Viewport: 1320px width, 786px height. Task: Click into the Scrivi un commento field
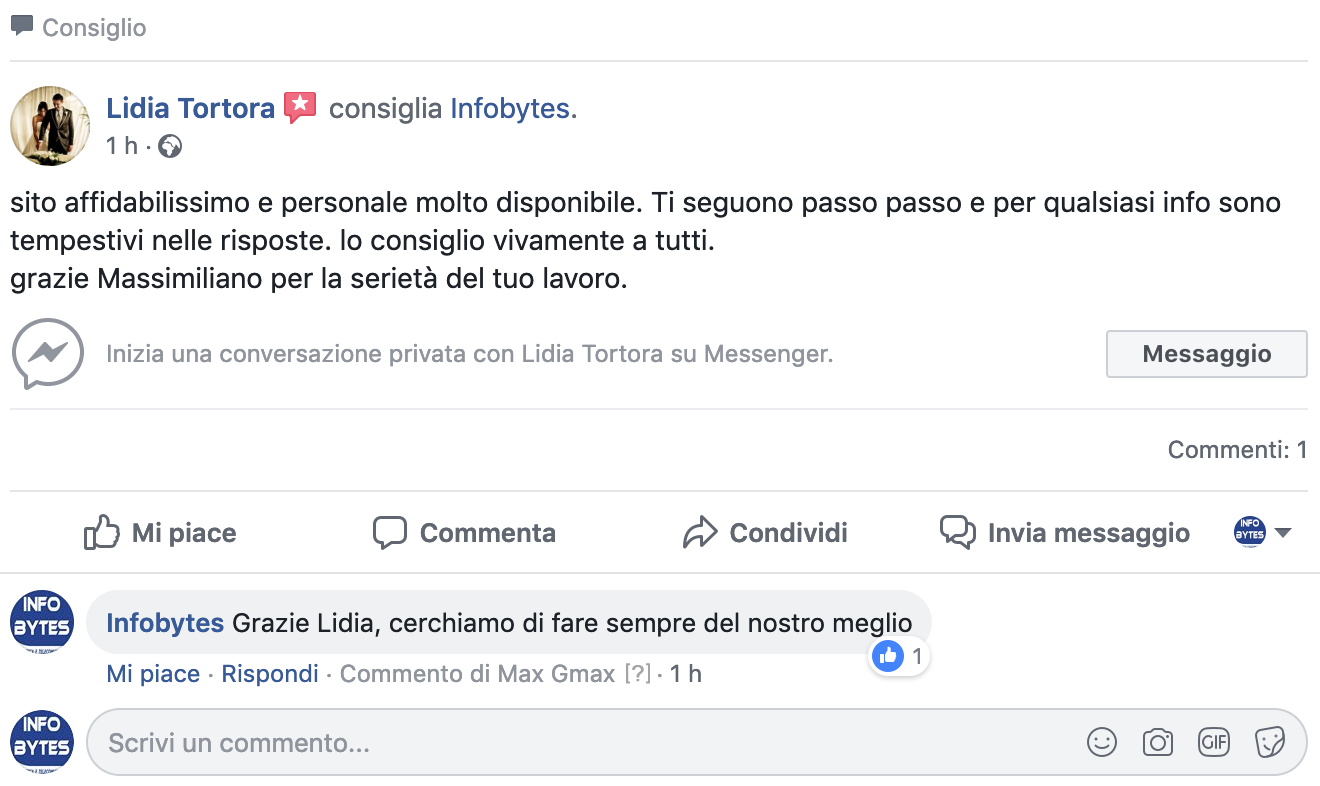coord(580,742)
